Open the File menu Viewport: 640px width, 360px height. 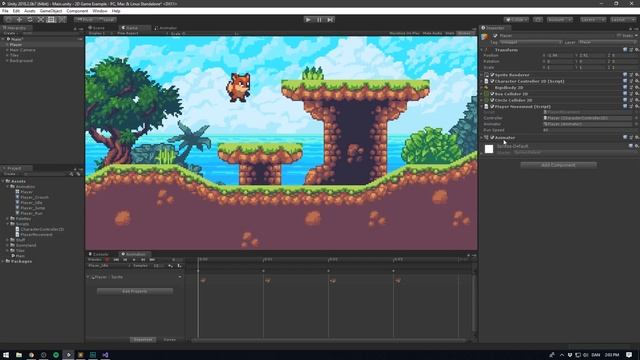click(5, 11)
